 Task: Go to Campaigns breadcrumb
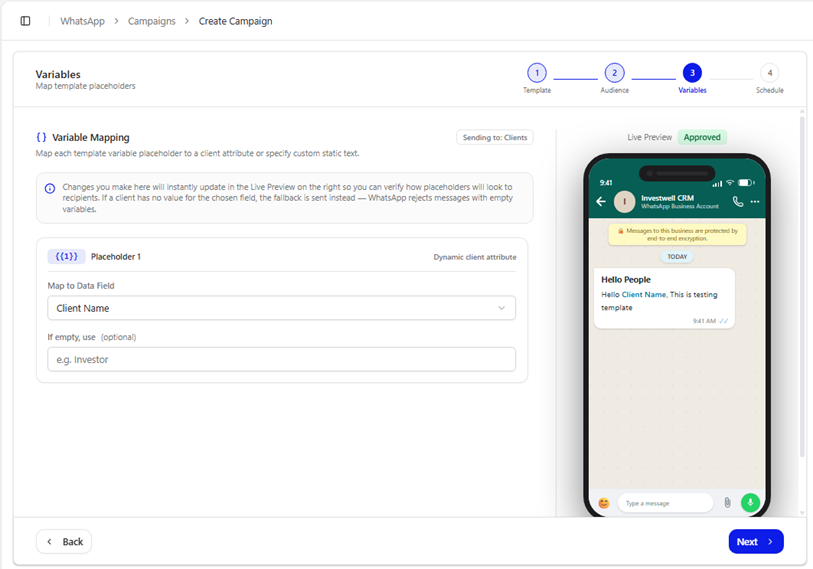point(151,21)
